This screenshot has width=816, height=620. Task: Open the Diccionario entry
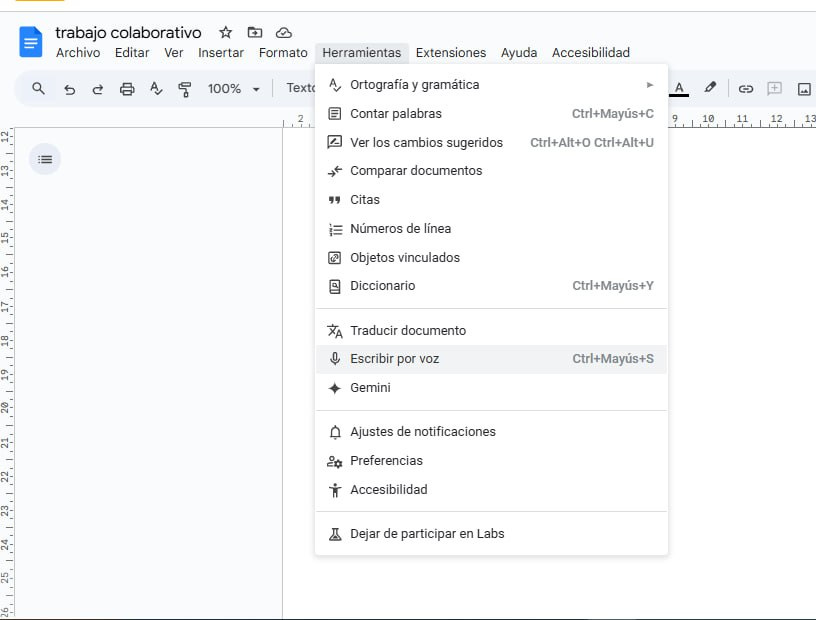491,286
